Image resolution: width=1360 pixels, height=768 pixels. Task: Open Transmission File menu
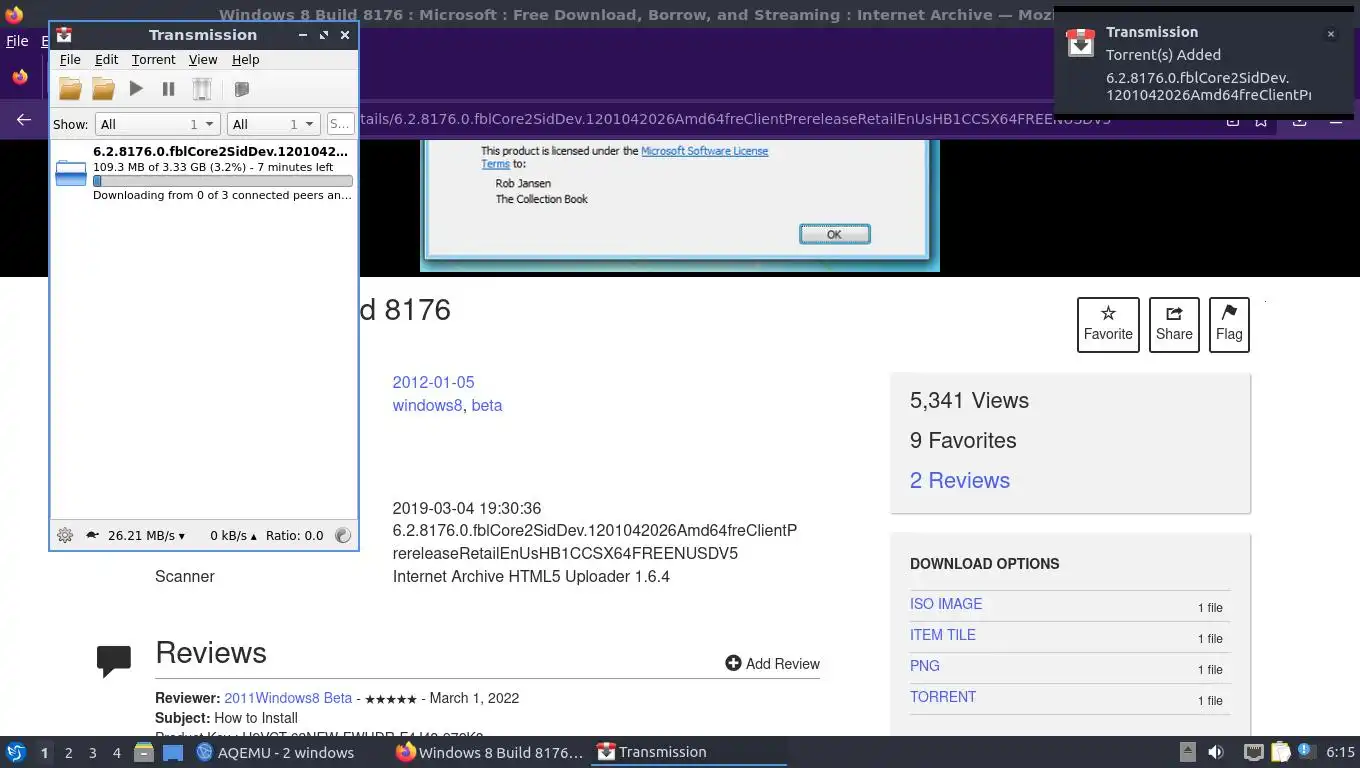click(70, 60)
